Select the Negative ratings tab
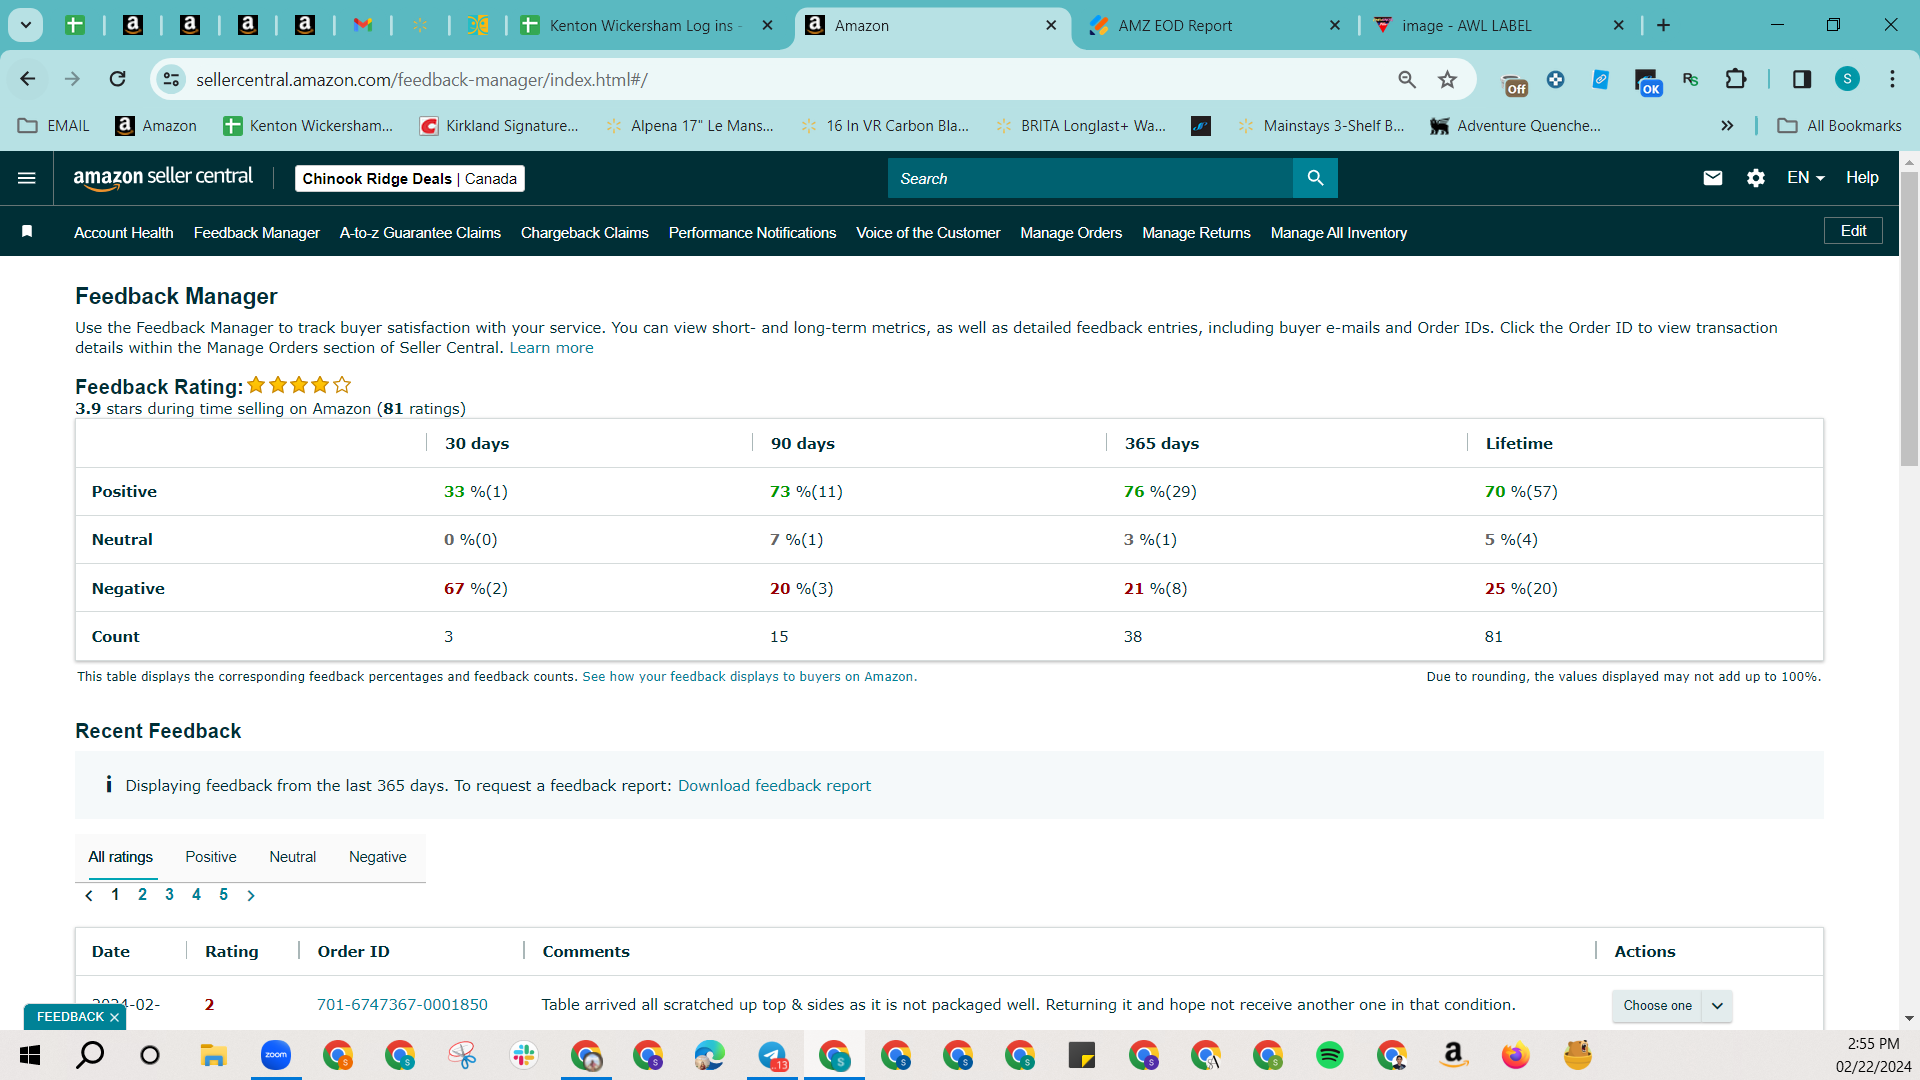1920x1080 pixels. coord(377,857)
